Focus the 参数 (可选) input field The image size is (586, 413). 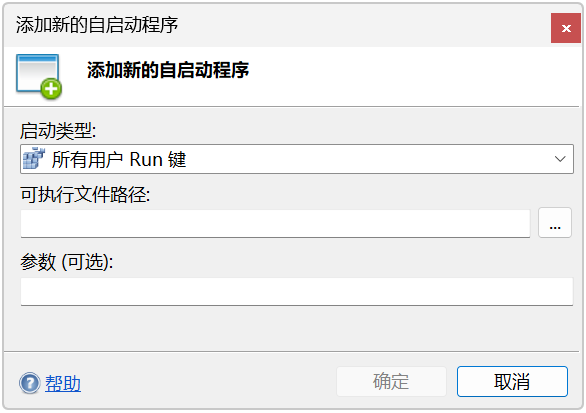297,292
